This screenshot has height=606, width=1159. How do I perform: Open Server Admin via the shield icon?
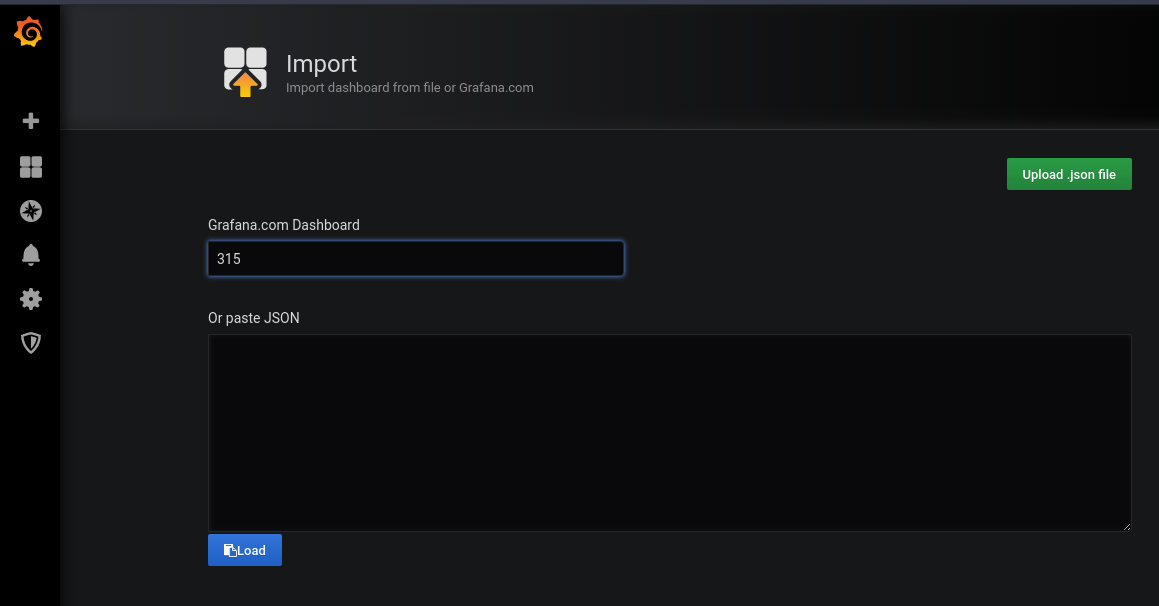31,343
